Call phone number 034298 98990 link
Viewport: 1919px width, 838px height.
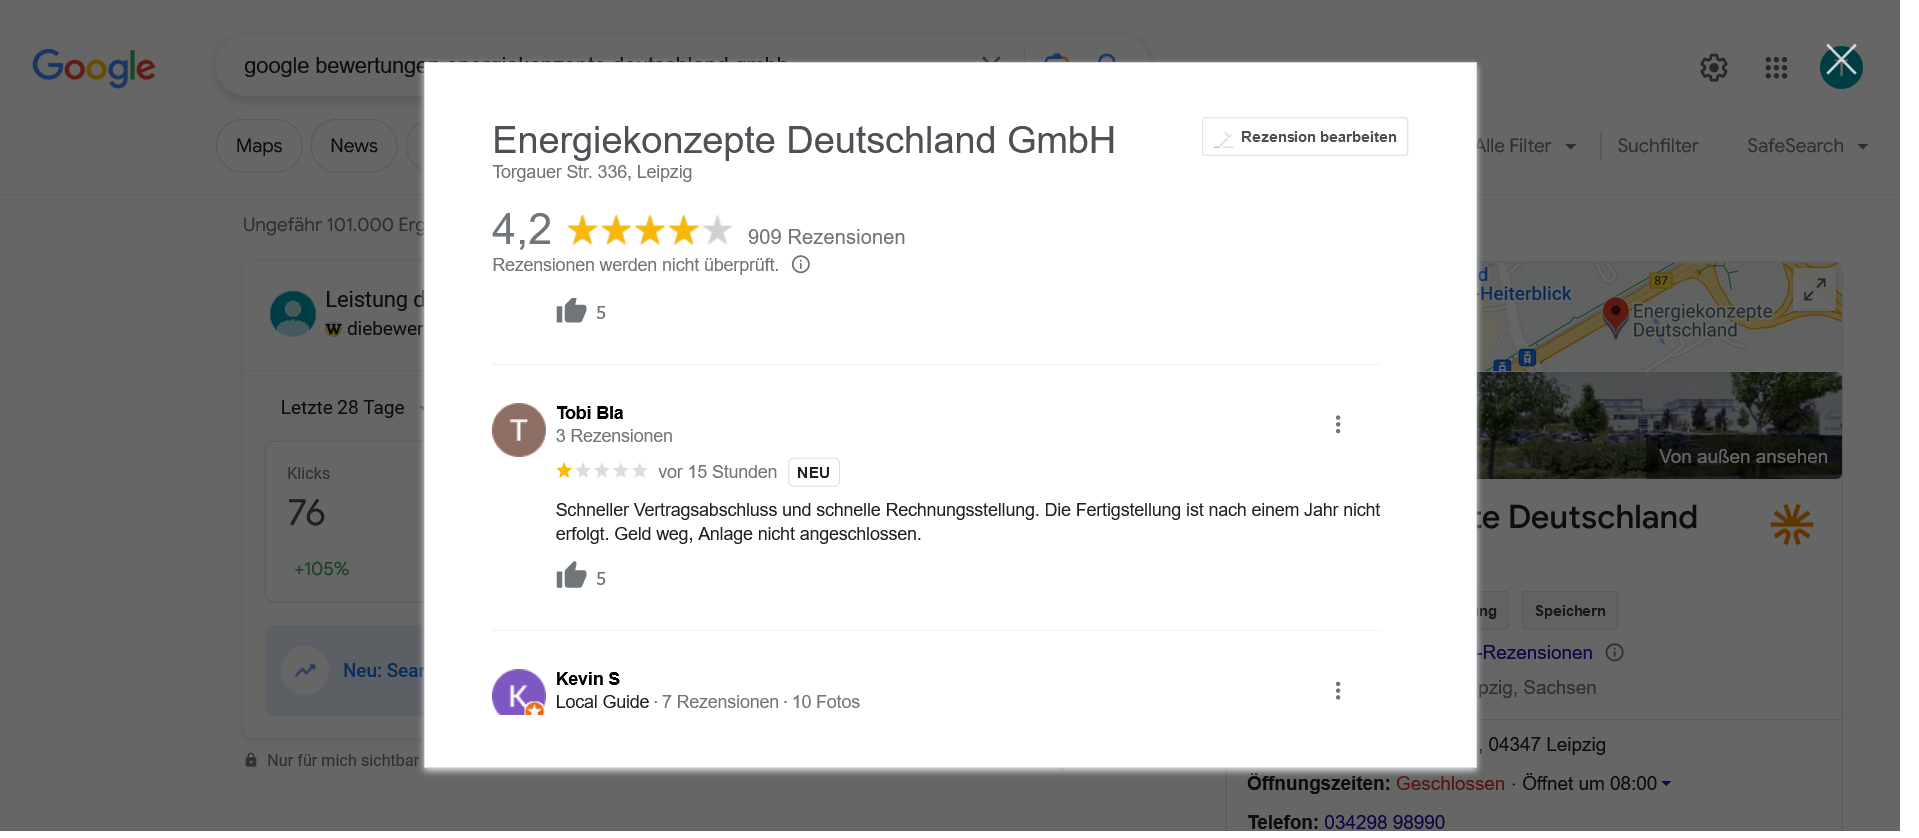pos(1384,822)
